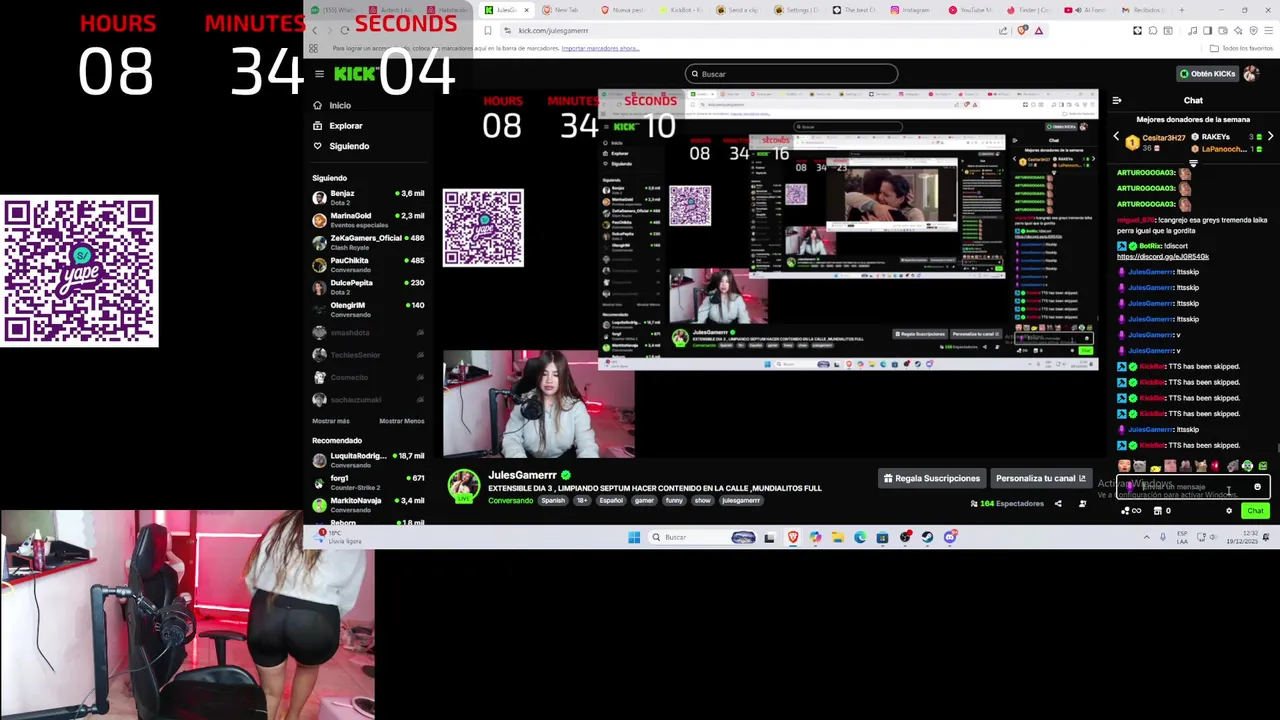This screenshot has height=720, width=1280.
Task: Bookmark this page icon in address bar
Action: coord(487,31)
